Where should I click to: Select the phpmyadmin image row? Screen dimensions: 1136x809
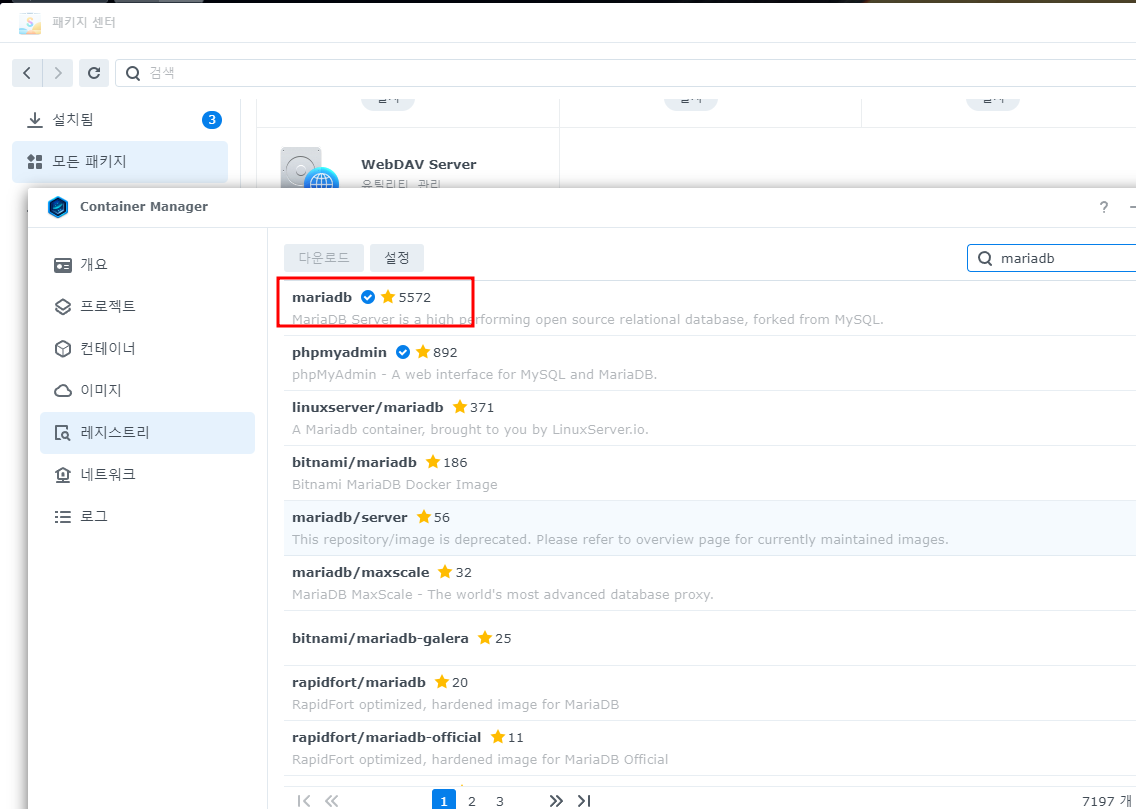tap(710, 364)
